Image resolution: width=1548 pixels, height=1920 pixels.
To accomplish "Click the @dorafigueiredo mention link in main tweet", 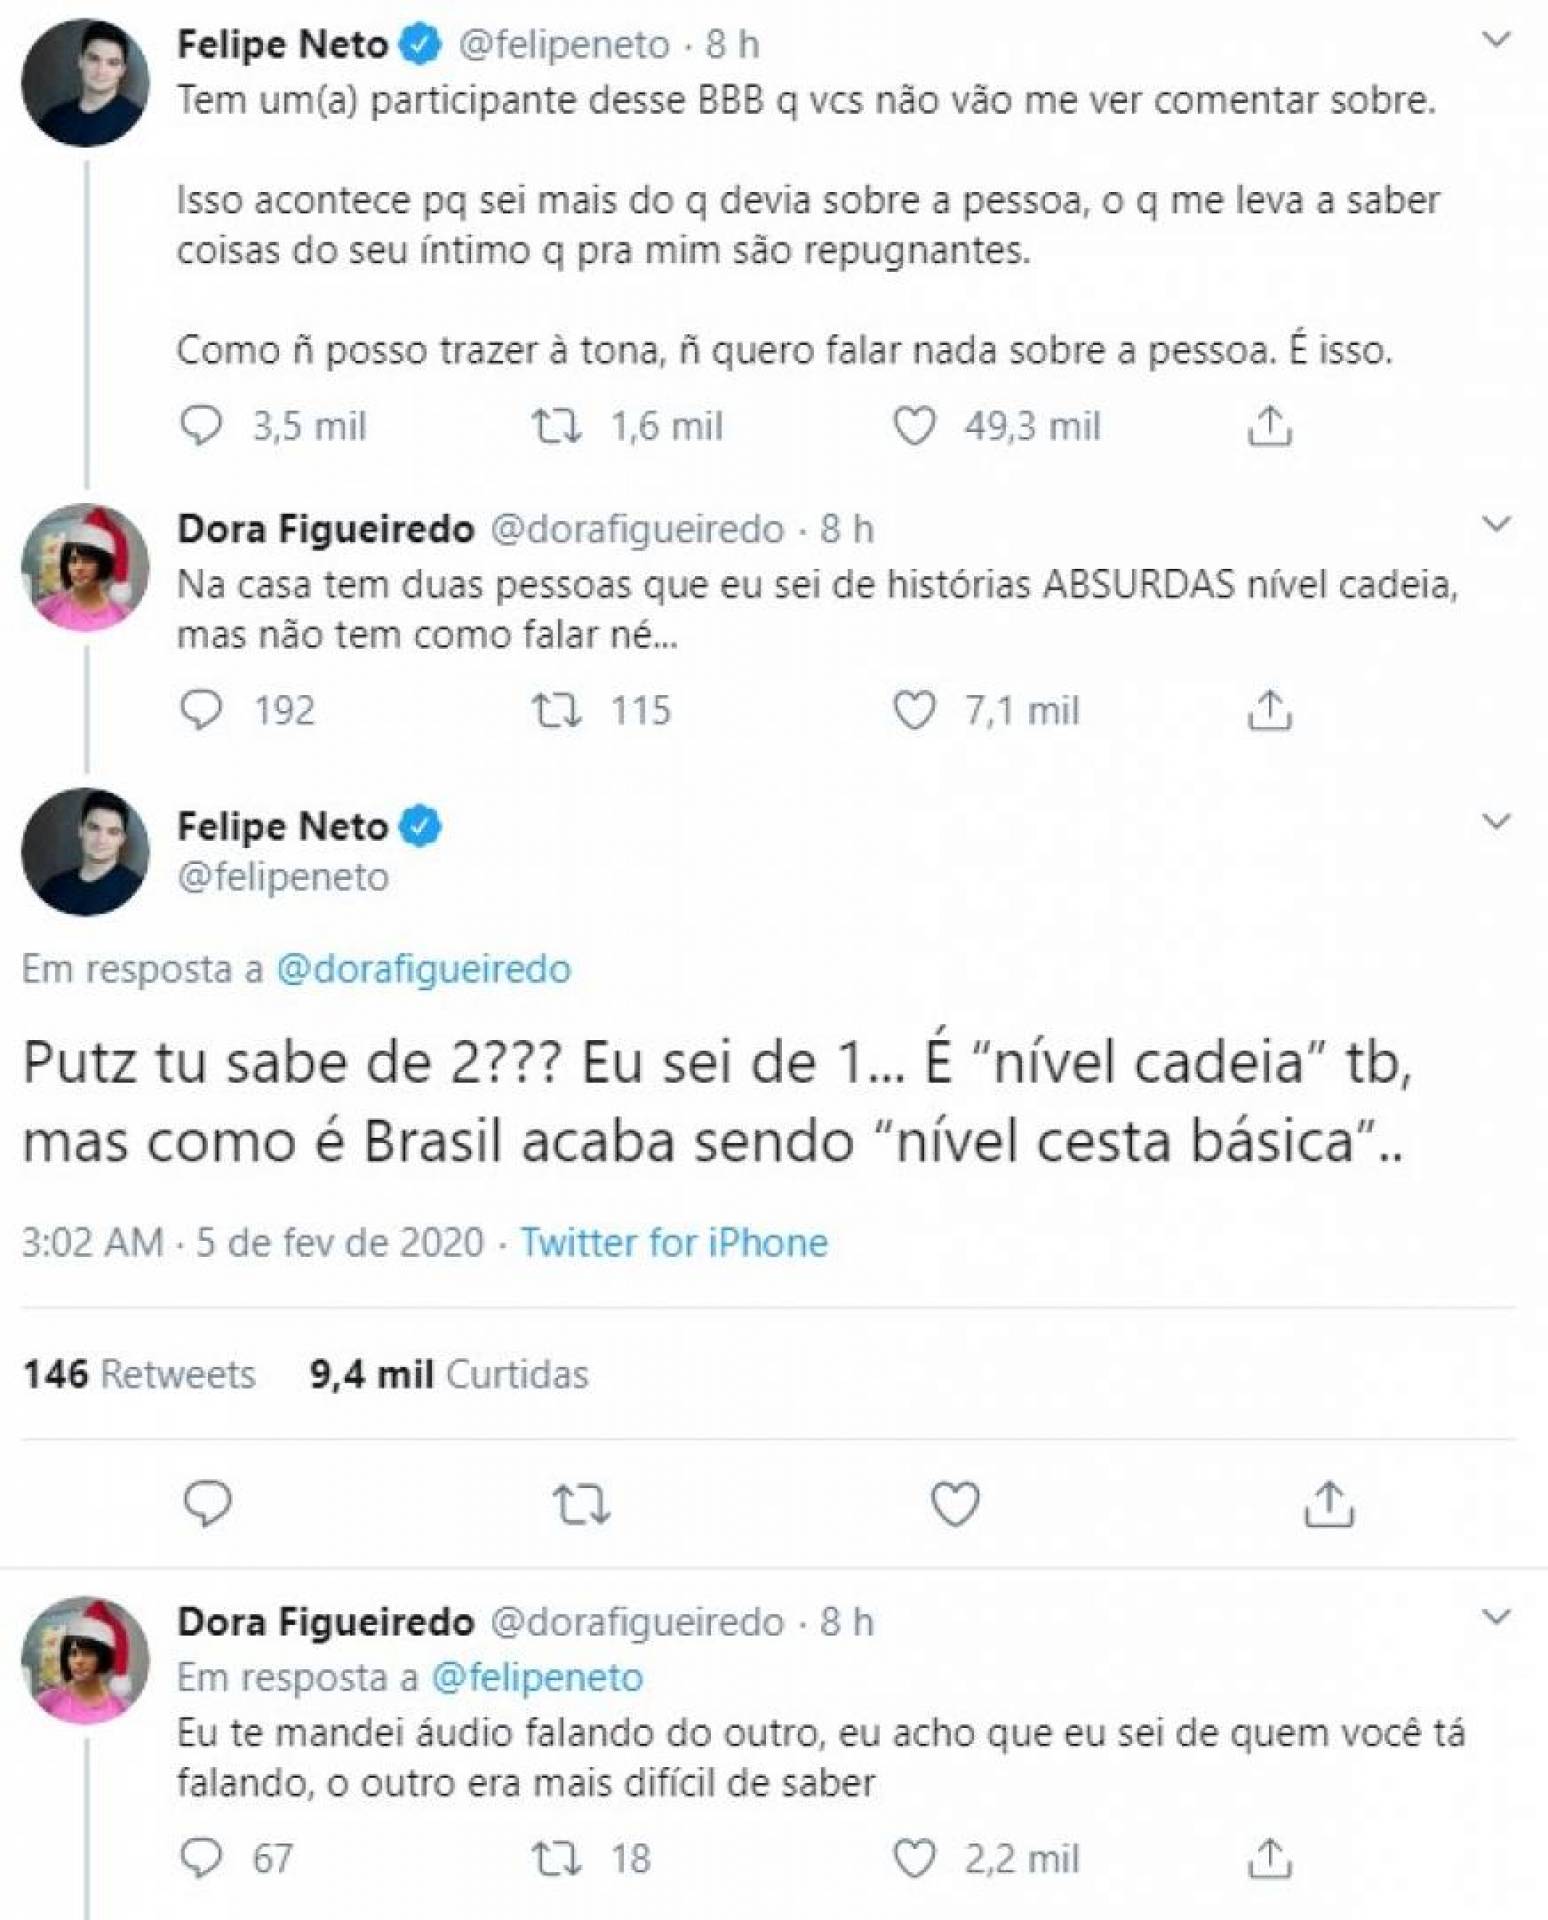I will point(423,969).
